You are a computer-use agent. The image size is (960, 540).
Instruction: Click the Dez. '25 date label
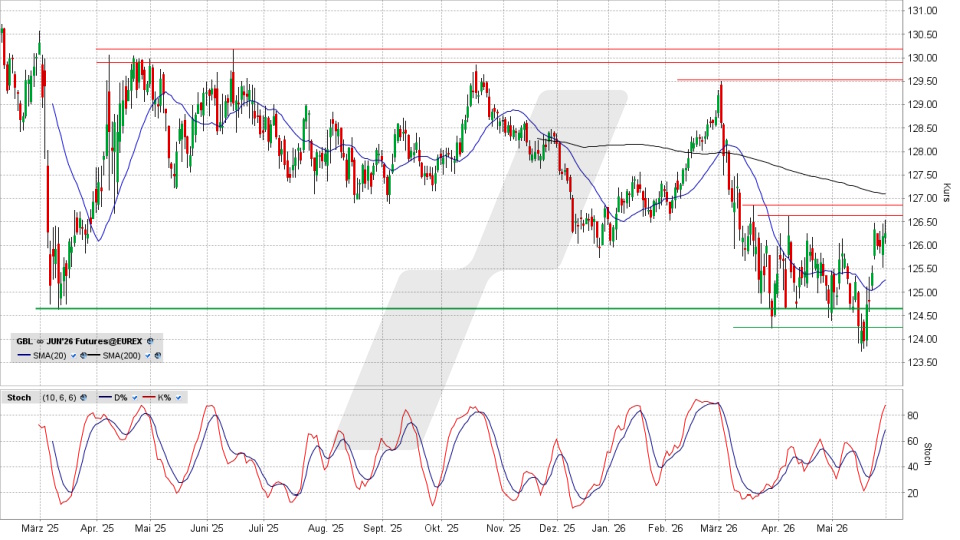(557, 528)
